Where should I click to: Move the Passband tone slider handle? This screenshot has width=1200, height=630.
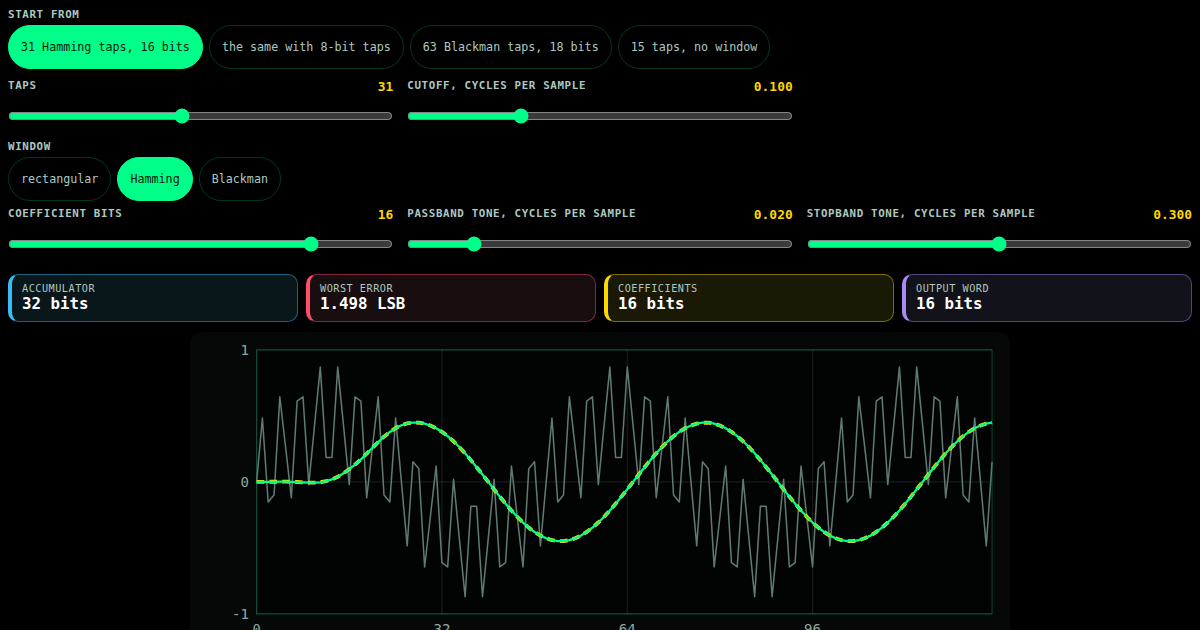click(474, 244)
